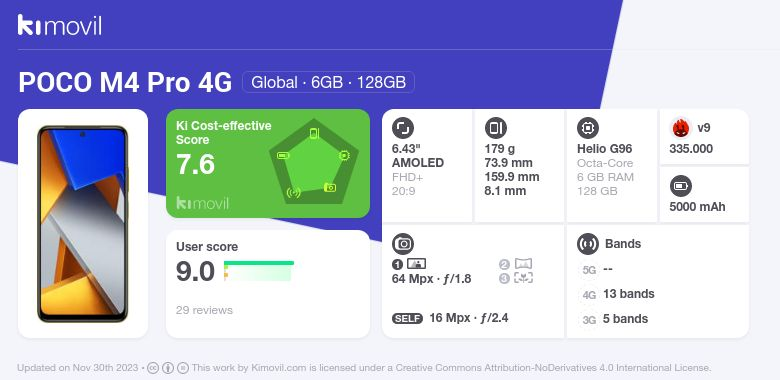
Task: Click the phone dimensions icon
Action: (495, 128)
